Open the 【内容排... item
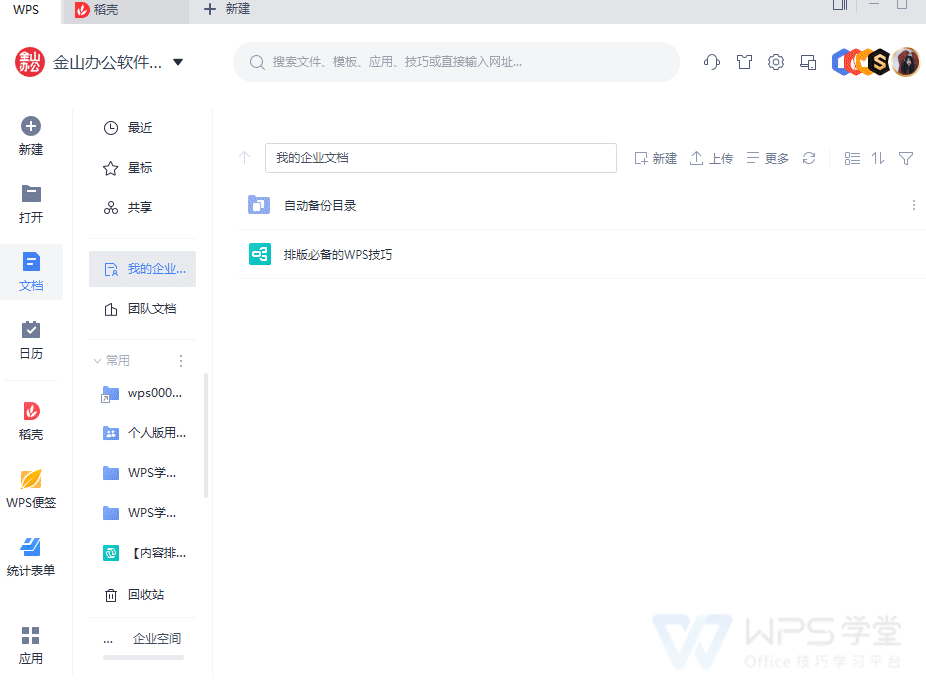This screenshot has height=685, width=926. (142, 553)
